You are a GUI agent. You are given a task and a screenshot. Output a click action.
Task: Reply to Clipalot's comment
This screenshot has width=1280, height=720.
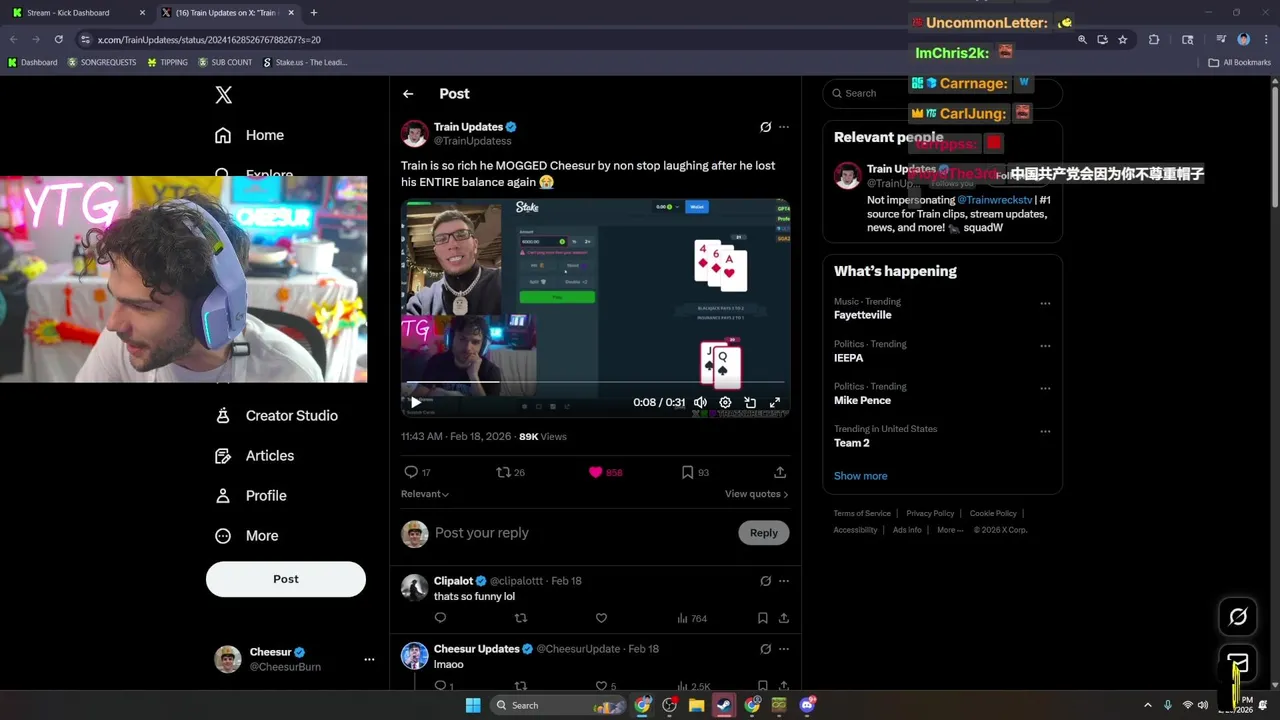(440, 618)
